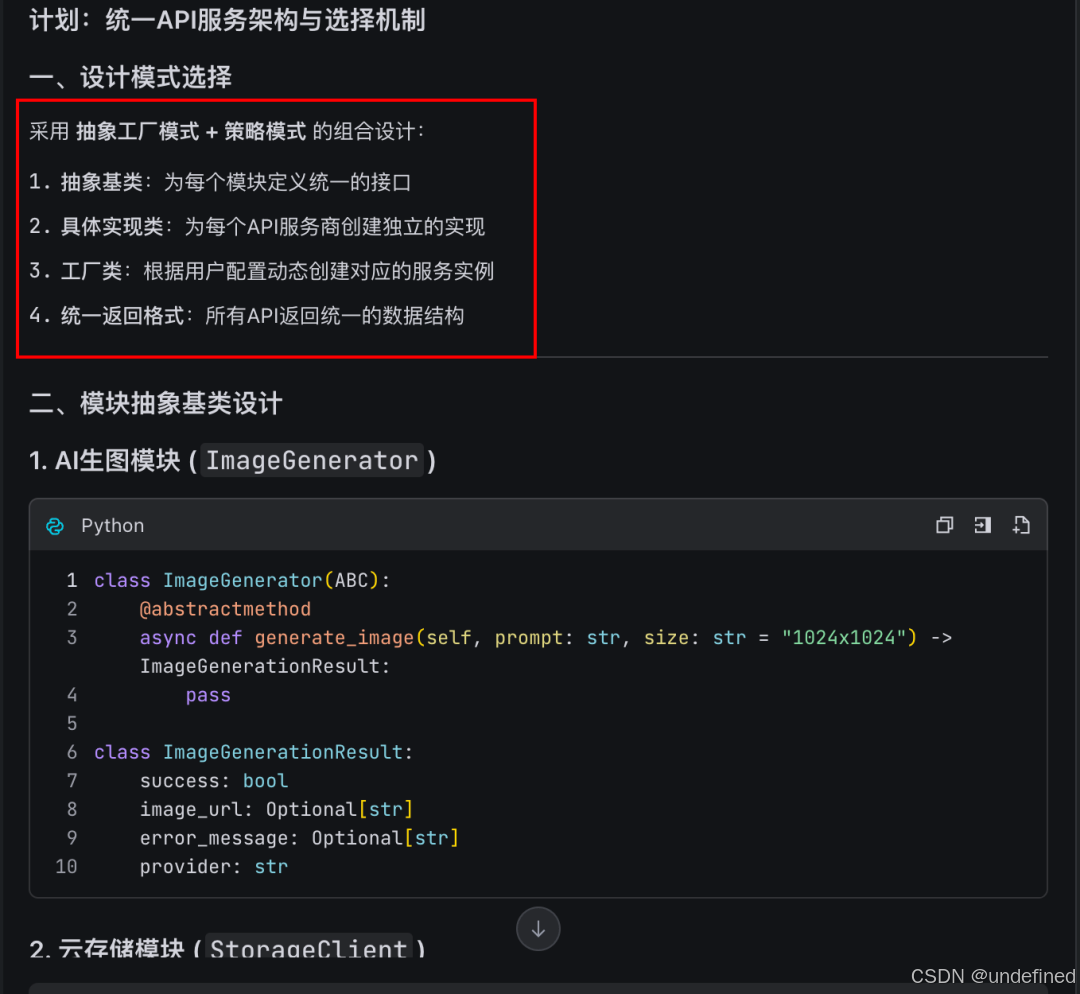Image resolution: width=1080 pixels, height=994 pixels.
Task: Click code line 'image_url: Optional[str]'
Action: (x=276, y=809)
